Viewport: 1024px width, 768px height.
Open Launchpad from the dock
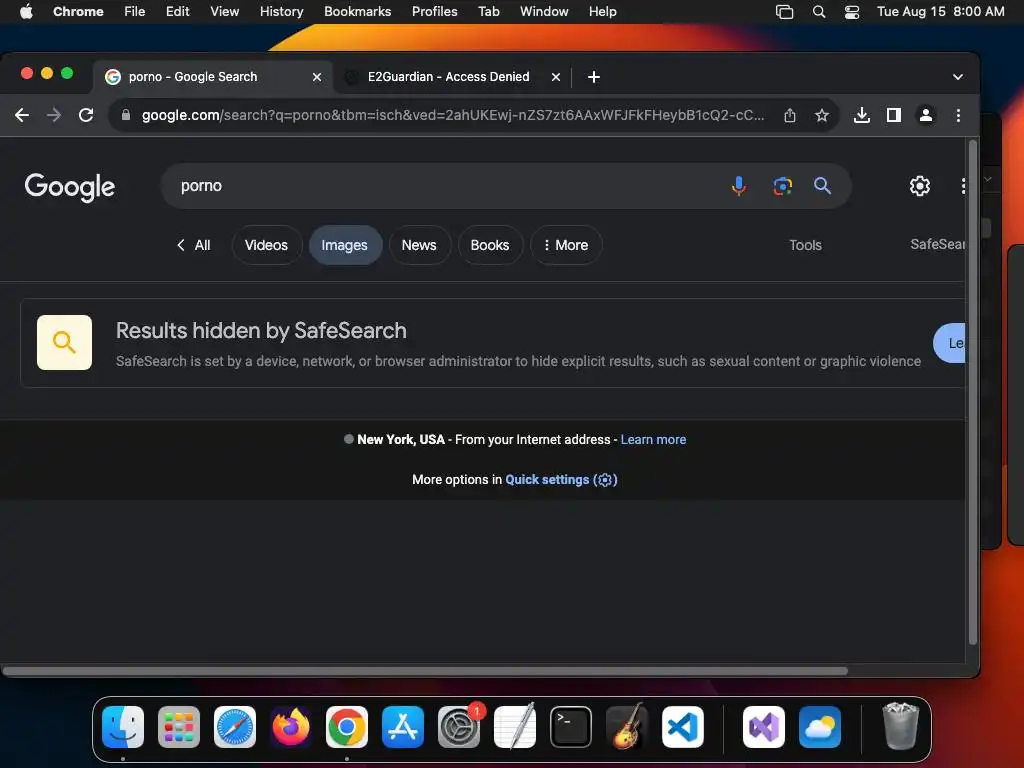[179, 727]
